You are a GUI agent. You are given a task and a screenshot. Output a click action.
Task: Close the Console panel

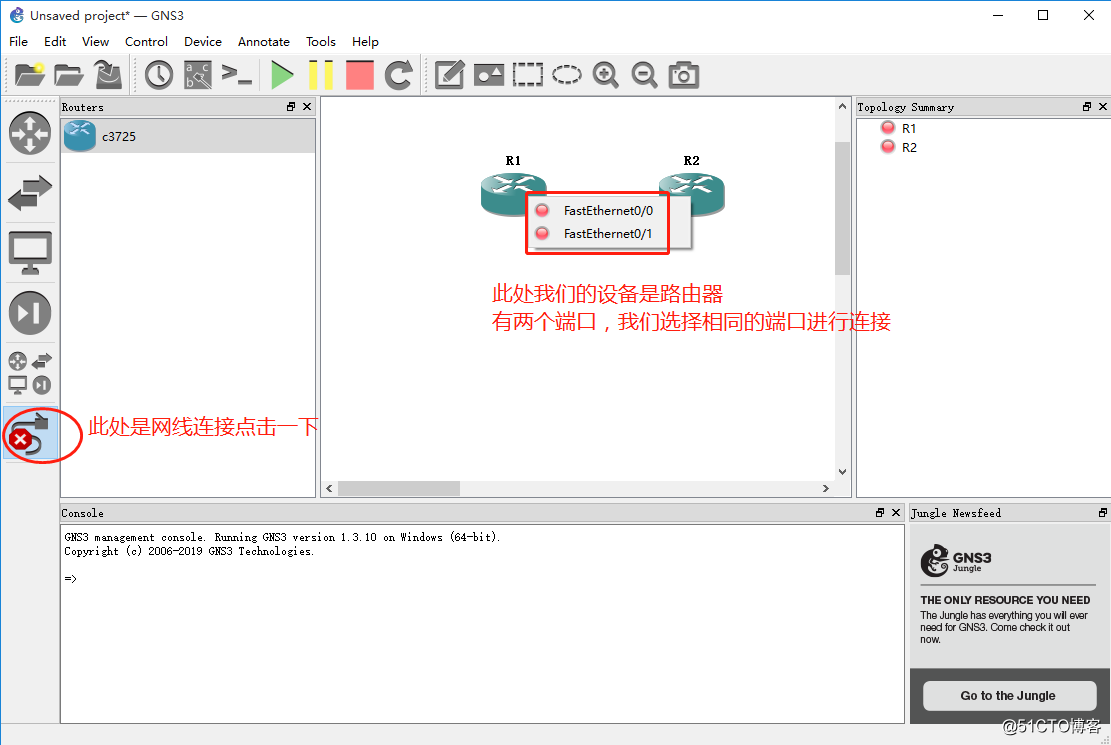coord(896,512)
